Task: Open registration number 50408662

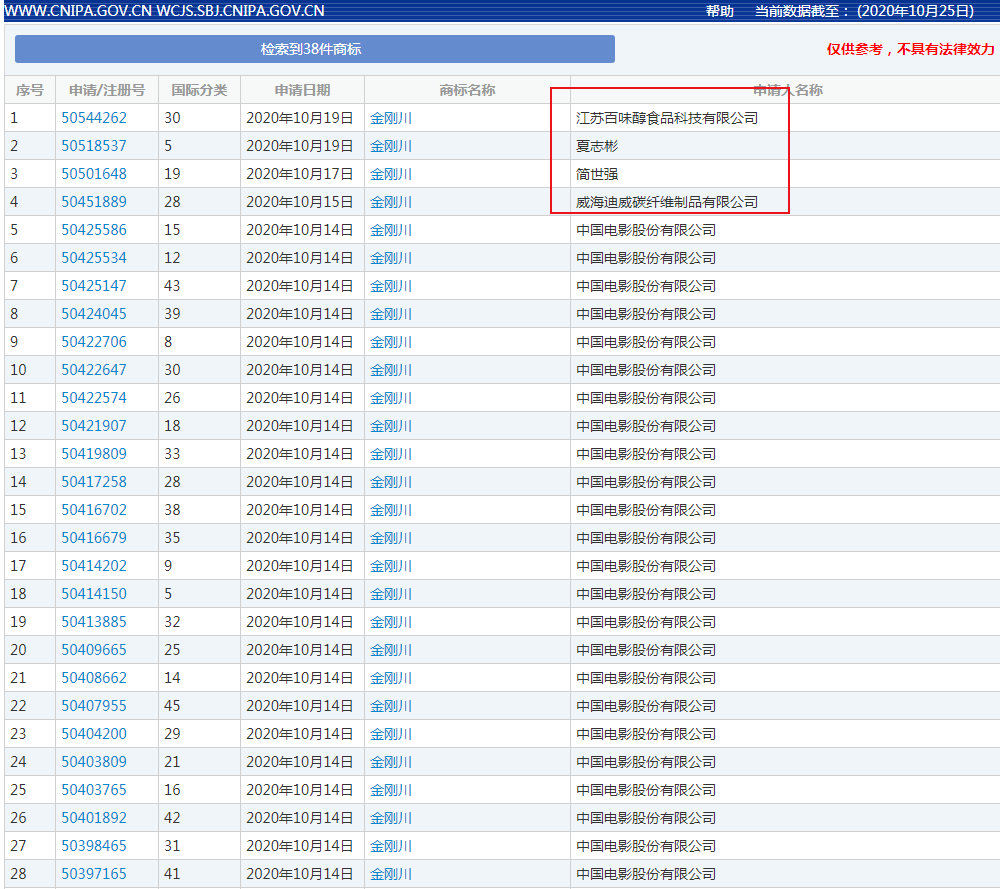Action: (x=94, y=678)
